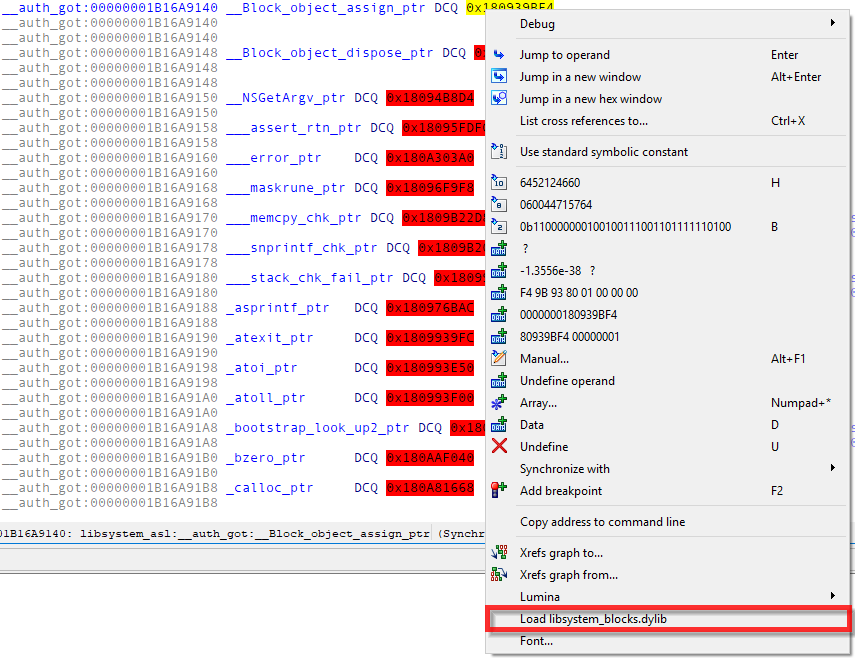The image size is (855, 658).
Task: Click the octal icon beside 060044715764
Action: 500,205
